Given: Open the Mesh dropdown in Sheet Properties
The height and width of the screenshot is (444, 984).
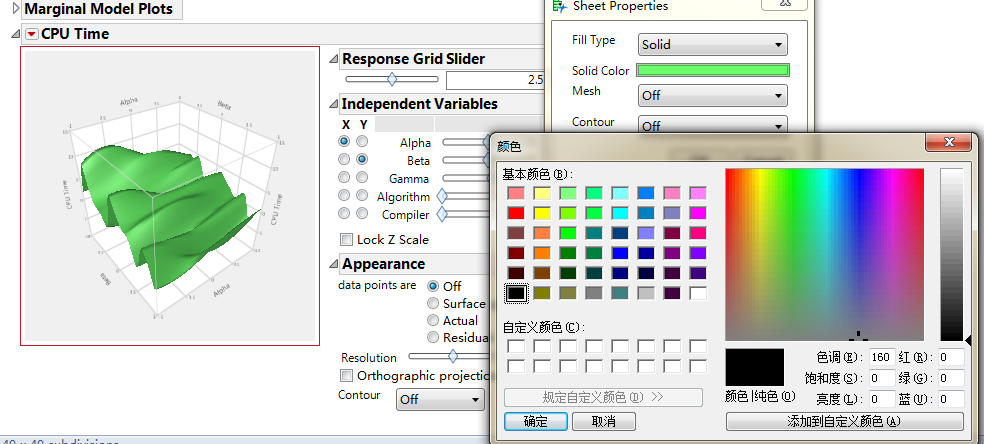Looking at the screenshot, I should coord(712,95).
